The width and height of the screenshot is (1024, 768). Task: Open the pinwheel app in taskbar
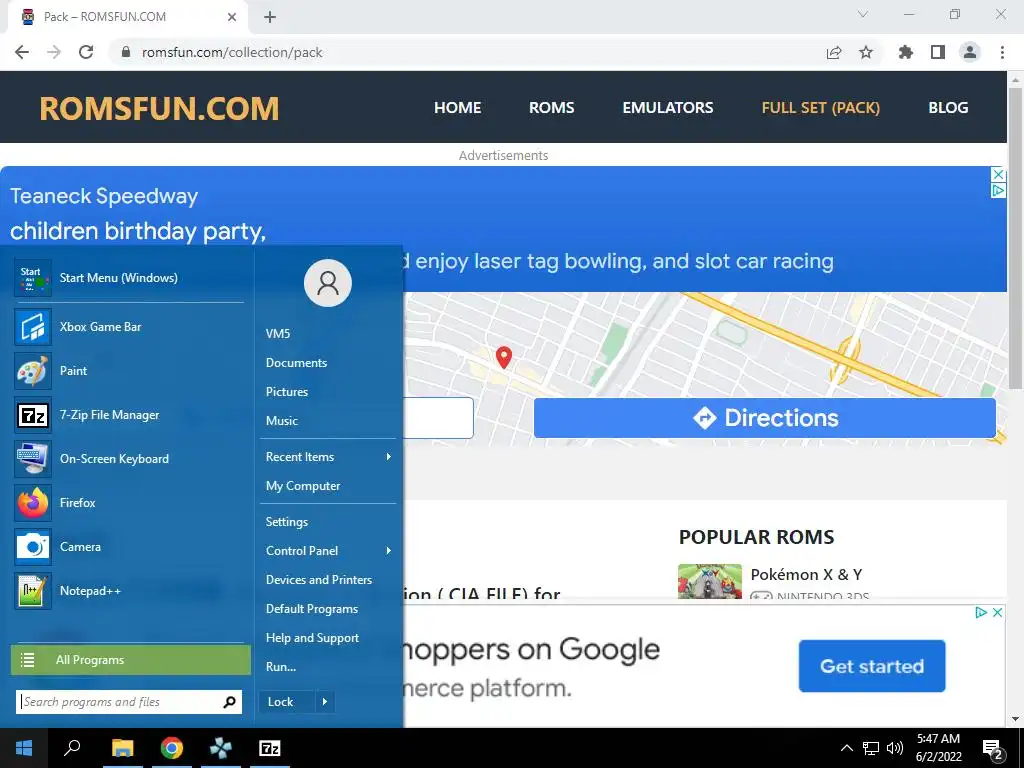(221, 748)
